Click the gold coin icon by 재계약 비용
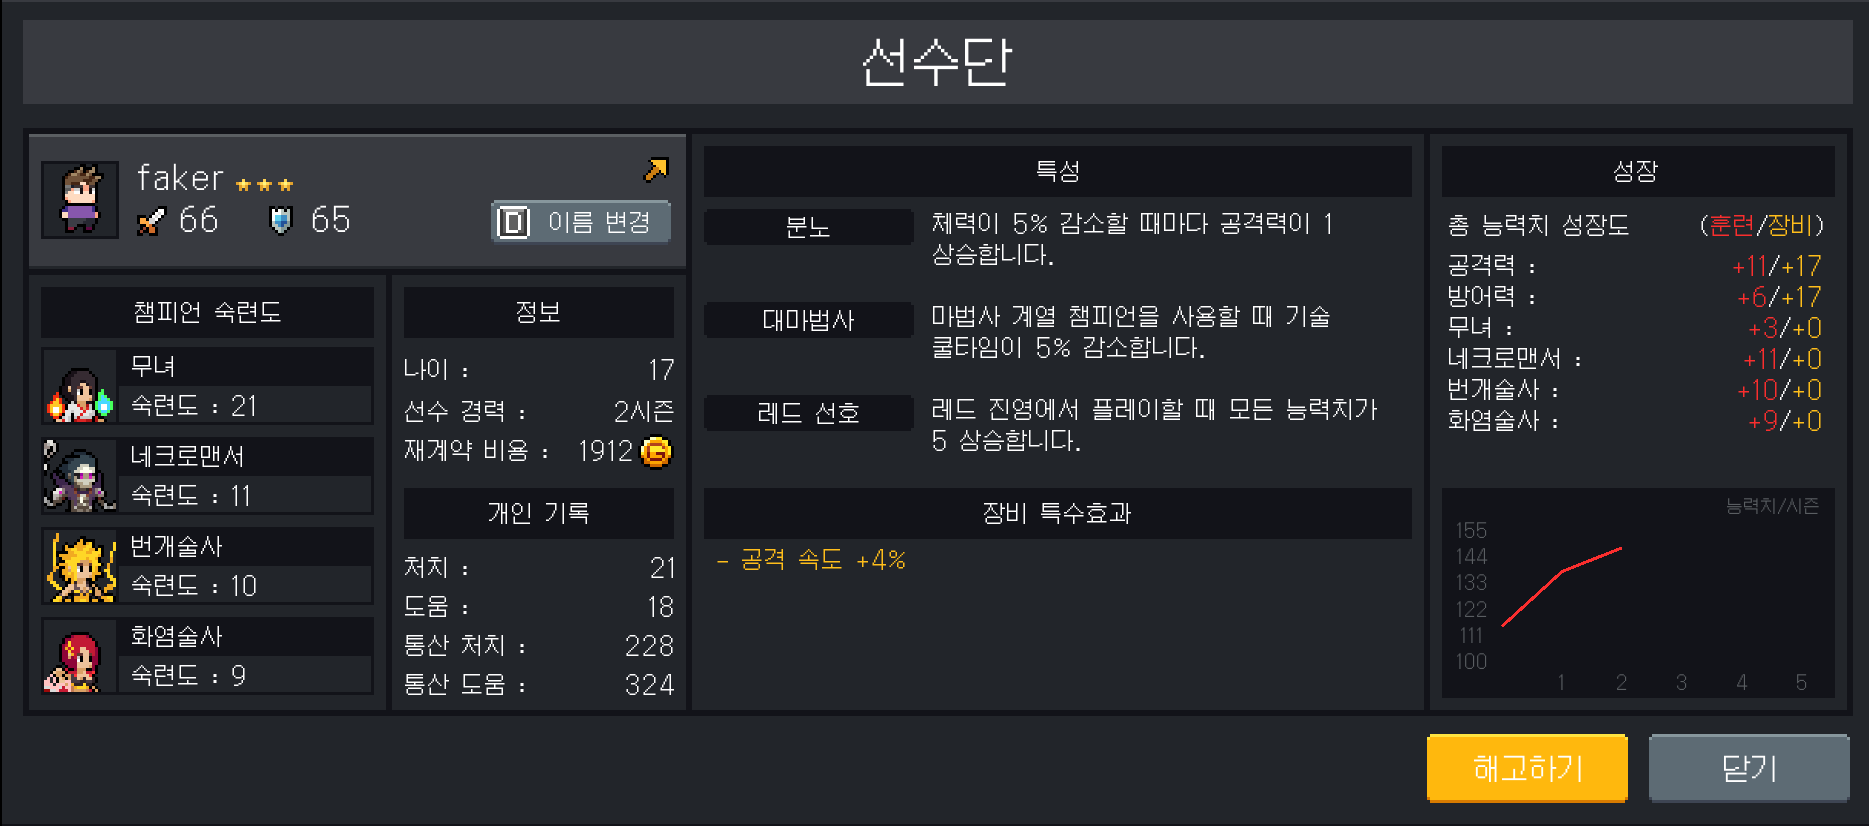Image resolution: width=1869 pixels, height=826 pixels. click(656, 452)
